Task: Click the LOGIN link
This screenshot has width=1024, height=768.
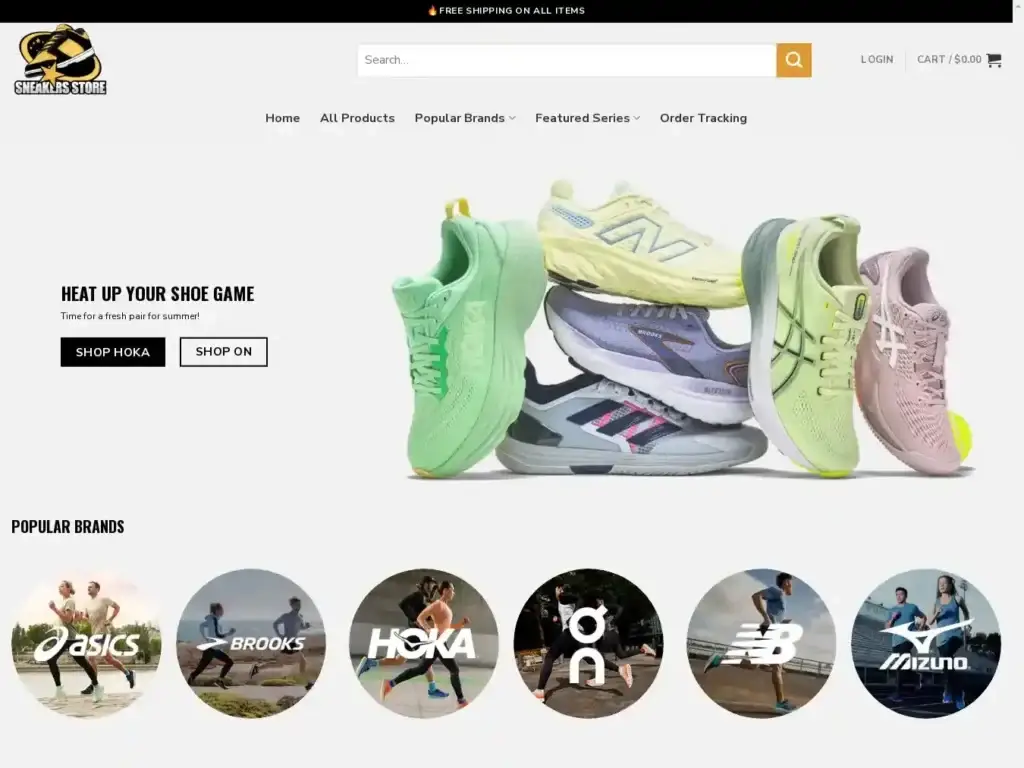Action: tap(877, 60)
